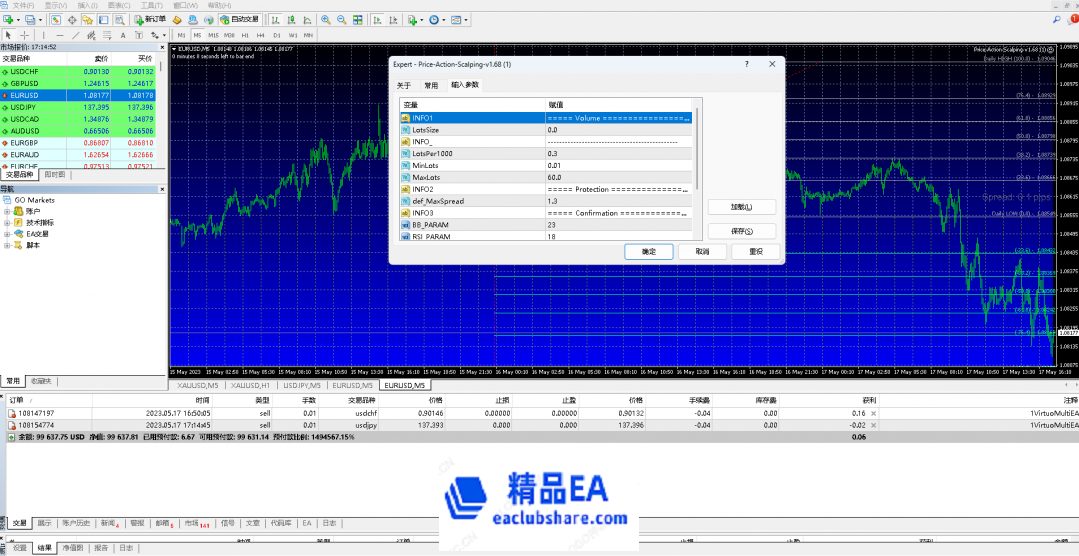This screenshot has height=556, width=1079.
Task: Click the 确定 button in dialog
Action: pos(648,251)
